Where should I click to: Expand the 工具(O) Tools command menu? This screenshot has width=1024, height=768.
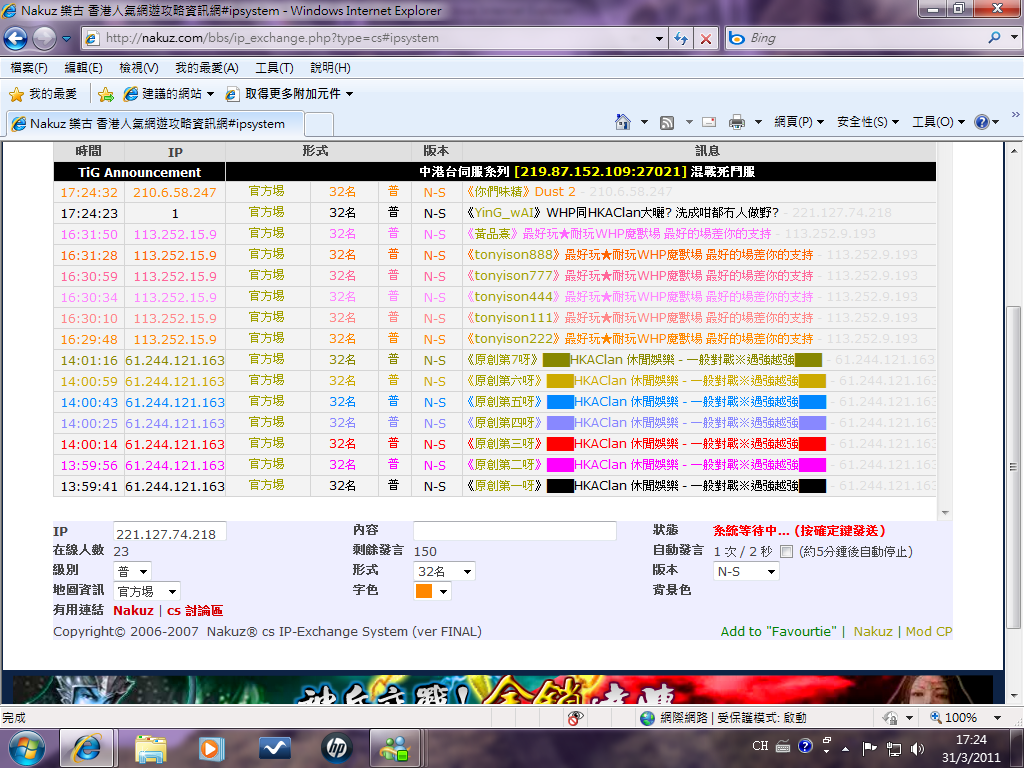coord(938,122)
